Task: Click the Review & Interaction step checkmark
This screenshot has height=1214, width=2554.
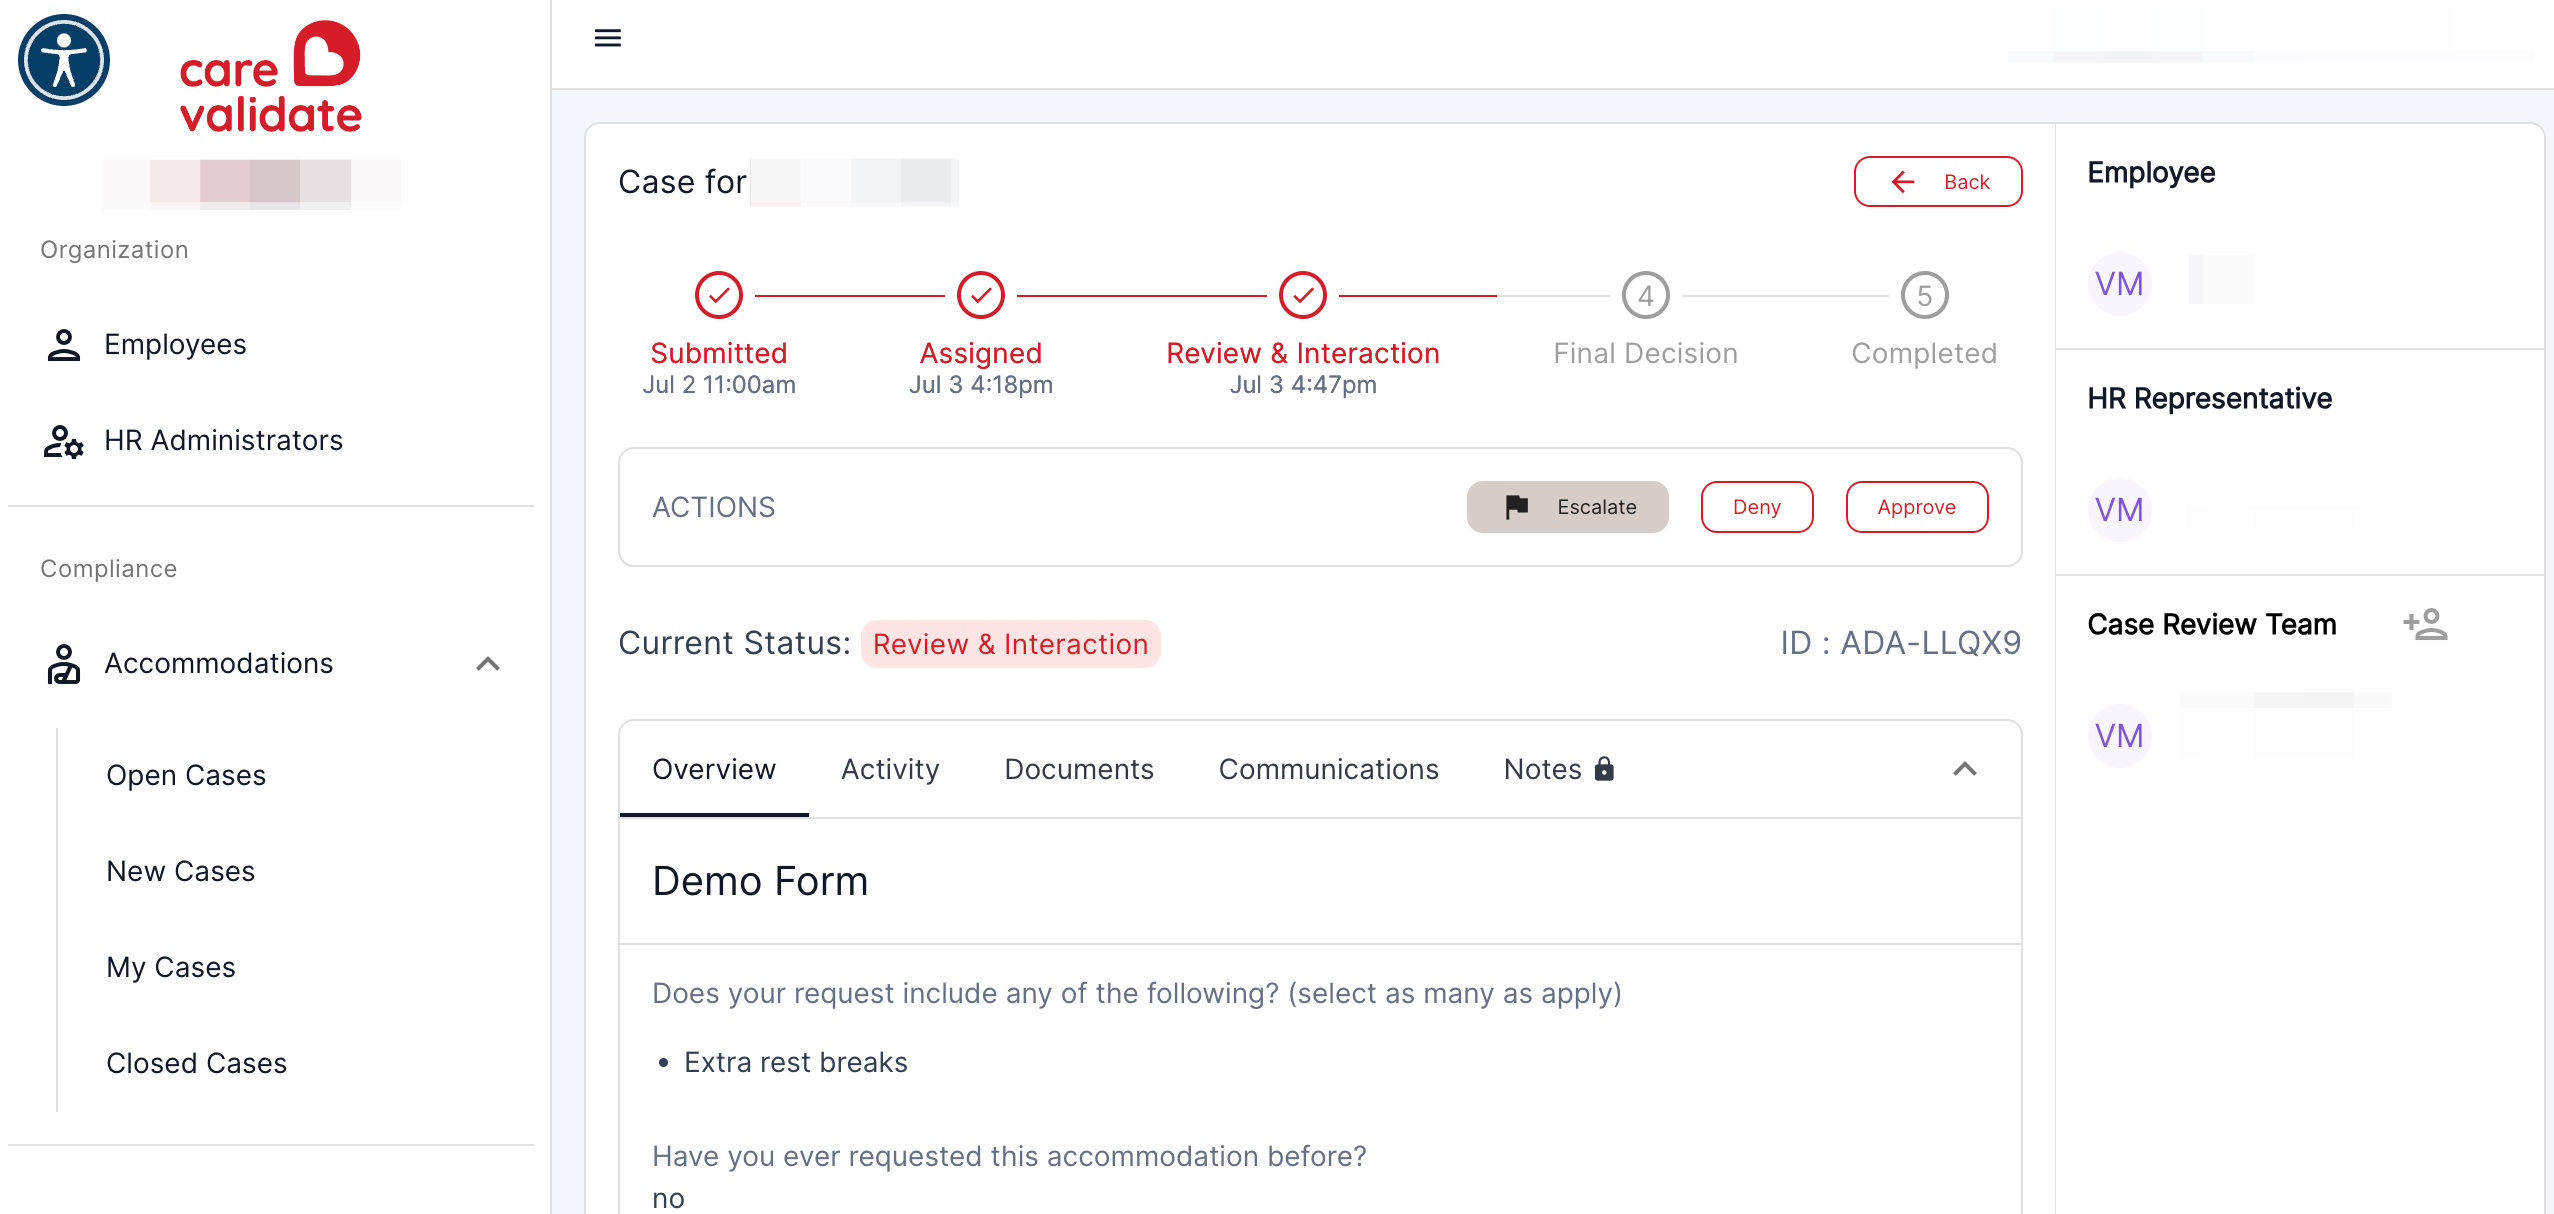Action: pos(1303,295)
